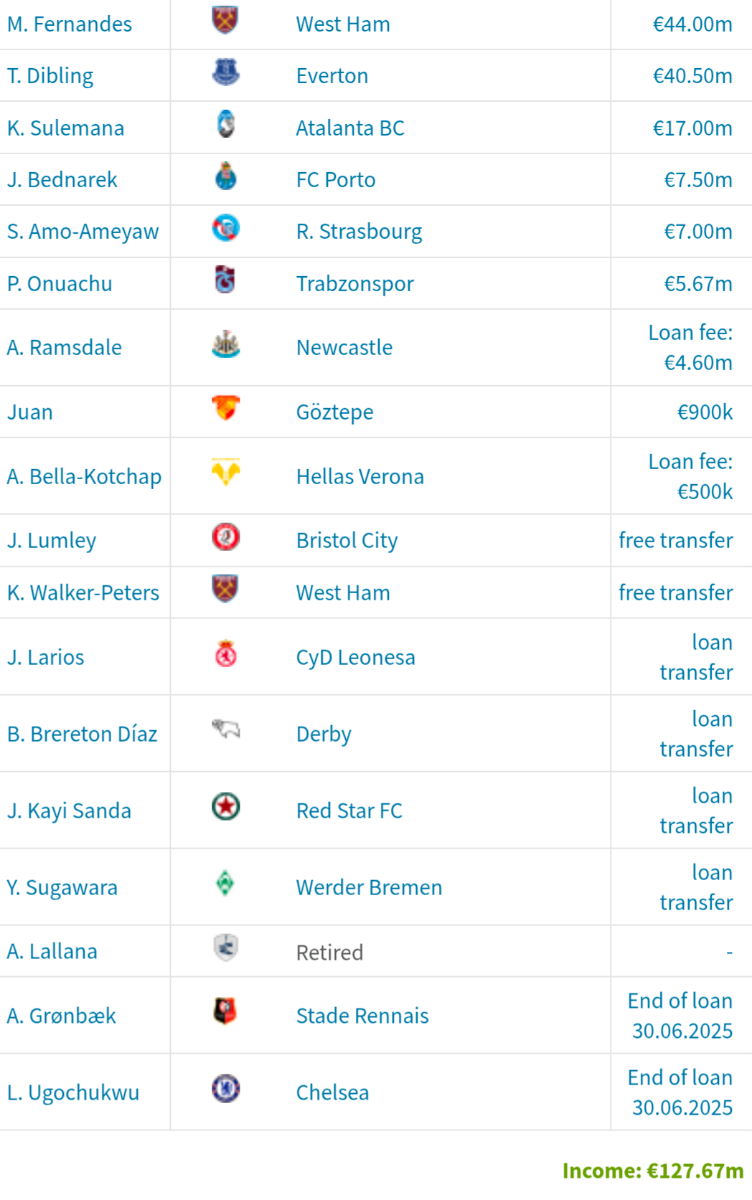Click the Red Star FC crest
The image size is (752, 1200).
coord(226,807)
